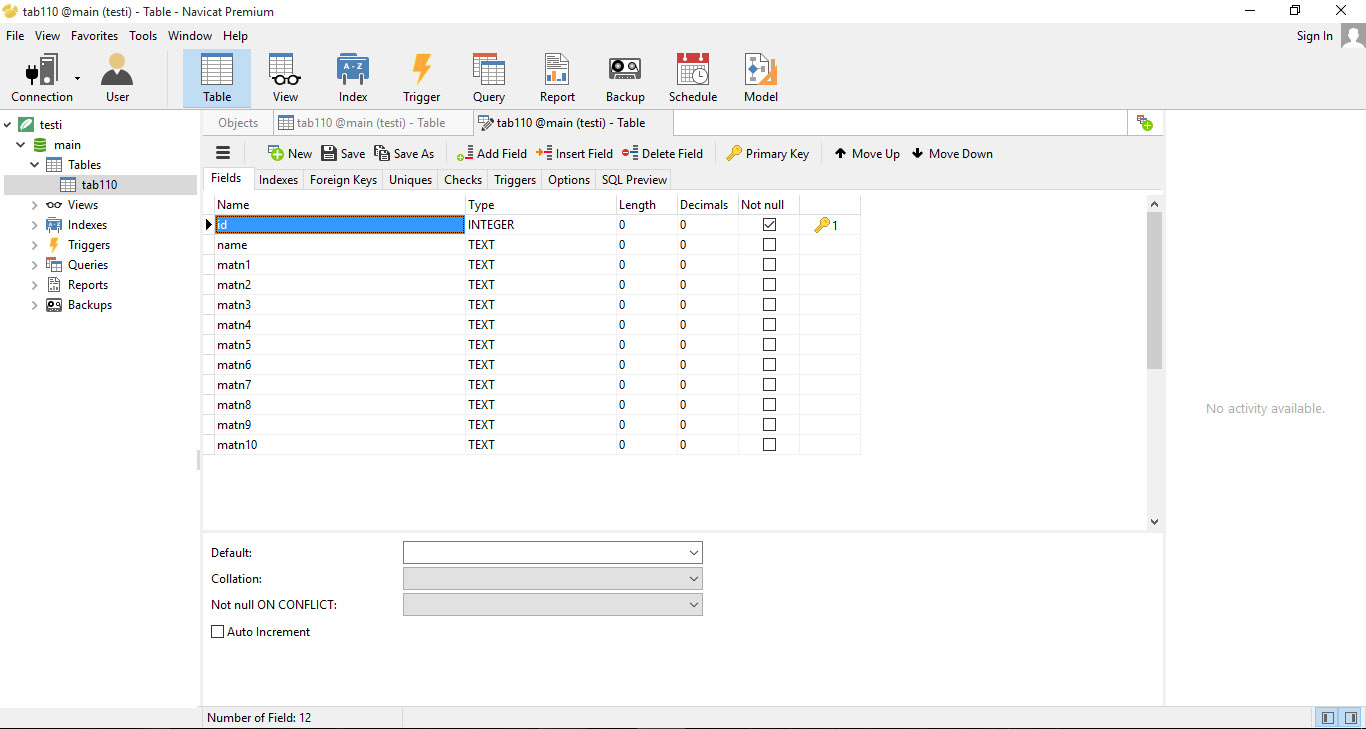The image size is (1366, 729).
Task: Open the Favorites menu
Action: click(x=94, y=36)
